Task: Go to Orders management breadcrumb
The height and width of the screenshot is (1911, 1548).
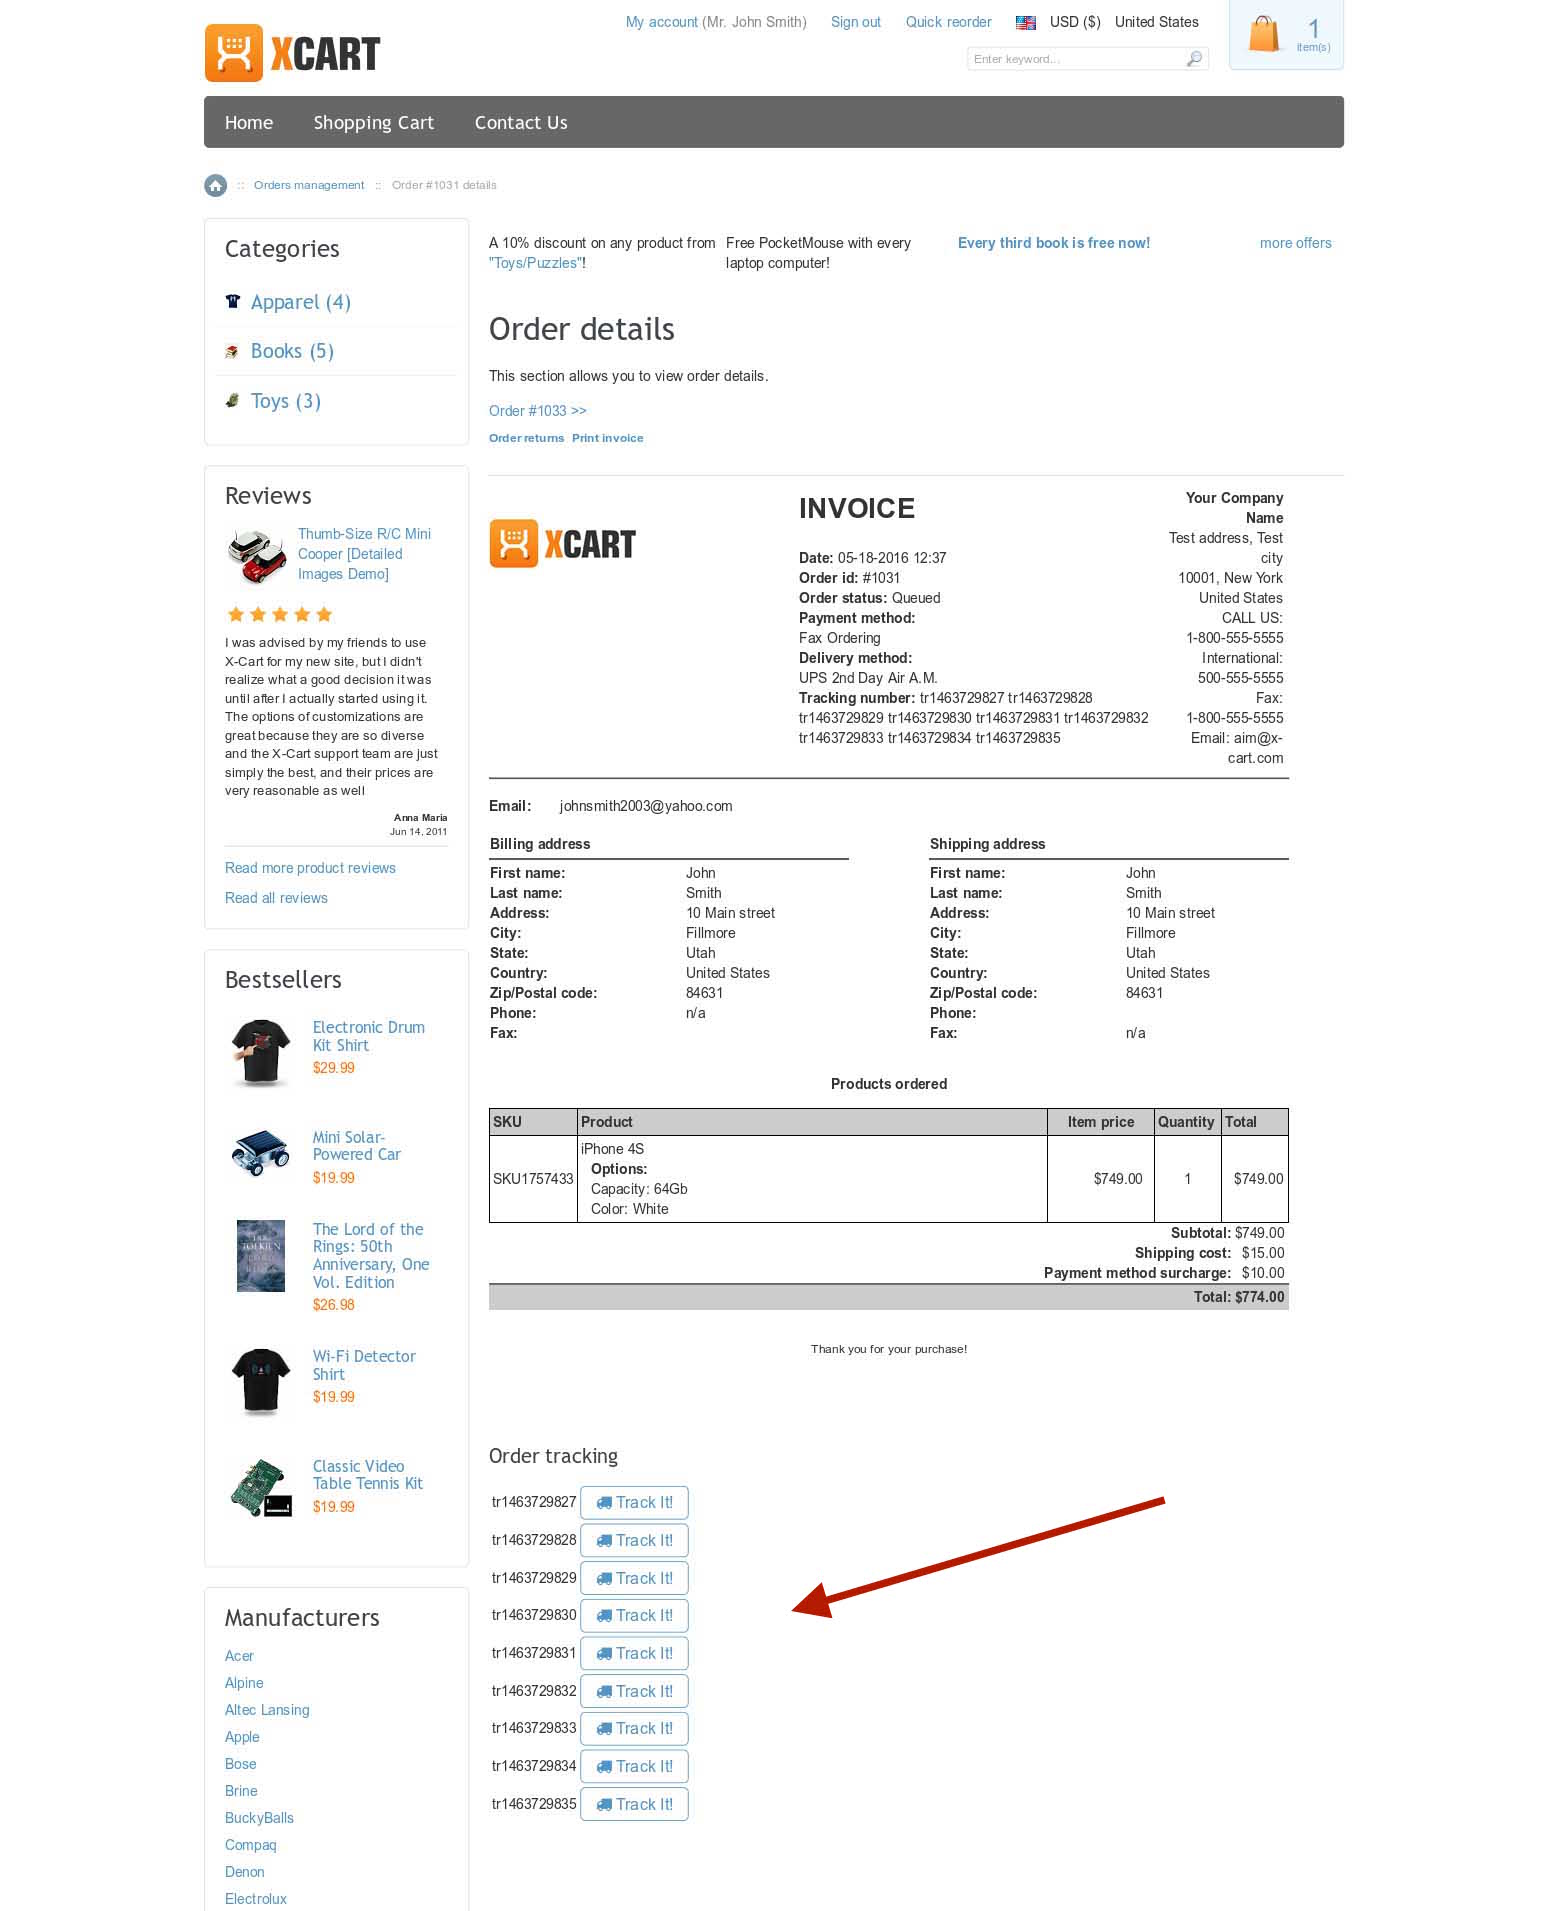Action: [x=309, y=185]
